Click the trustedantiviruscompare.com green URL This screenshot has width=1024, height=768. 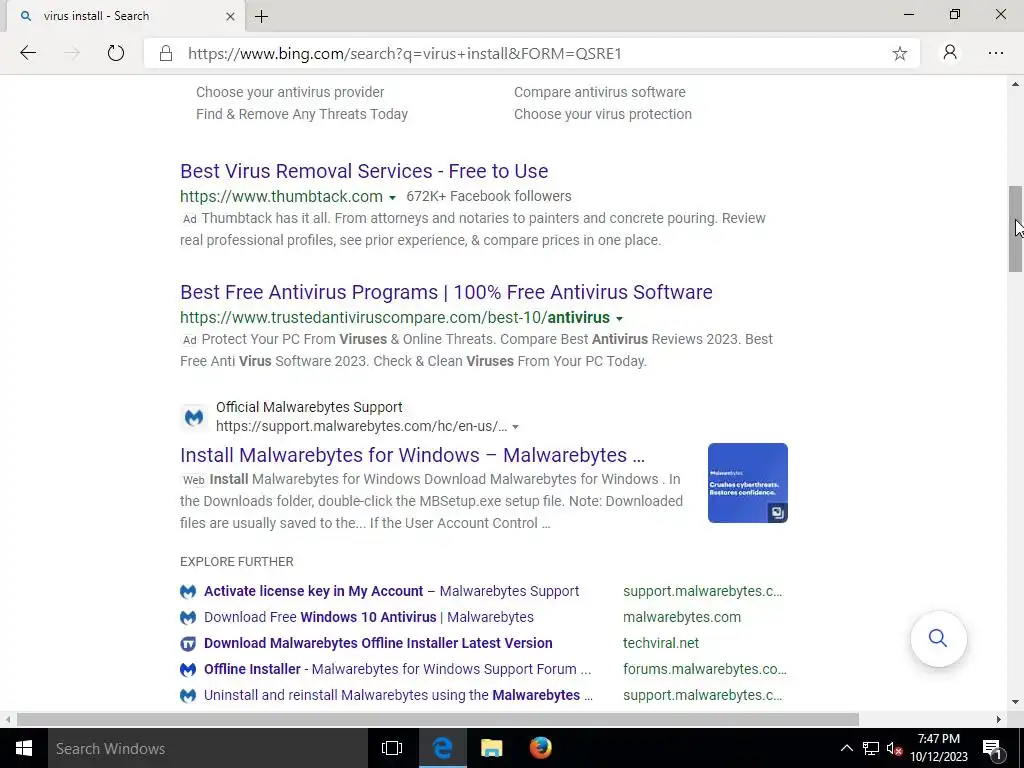coord(395,318)
